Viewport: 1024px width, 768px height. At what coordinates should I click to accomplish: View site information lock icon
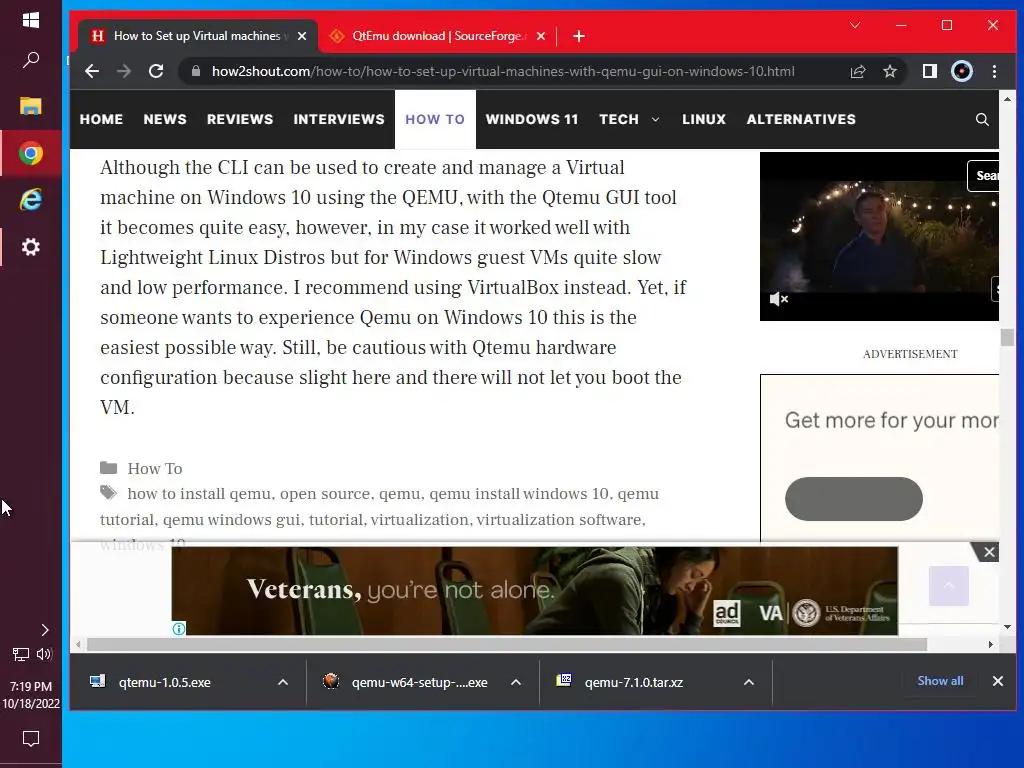195,71
